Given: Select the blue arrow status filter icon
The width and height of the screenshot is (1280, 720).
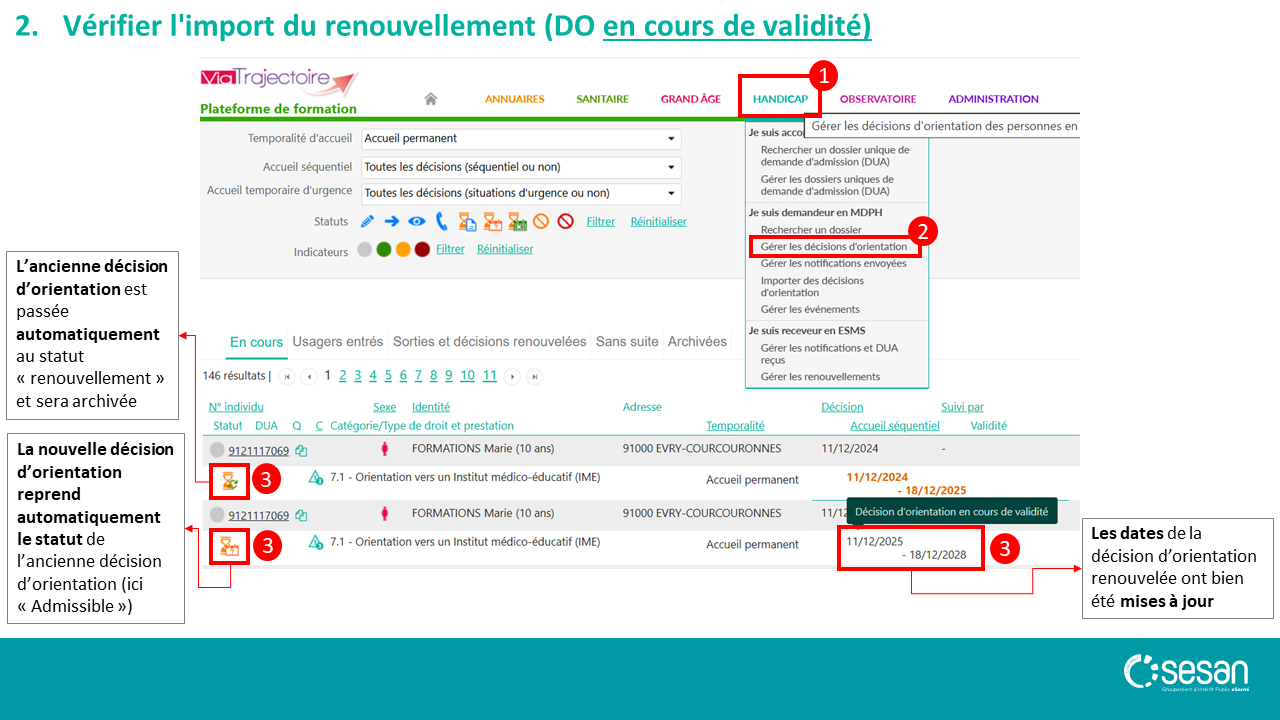Looking at the screenshot, I should point(391,222).
